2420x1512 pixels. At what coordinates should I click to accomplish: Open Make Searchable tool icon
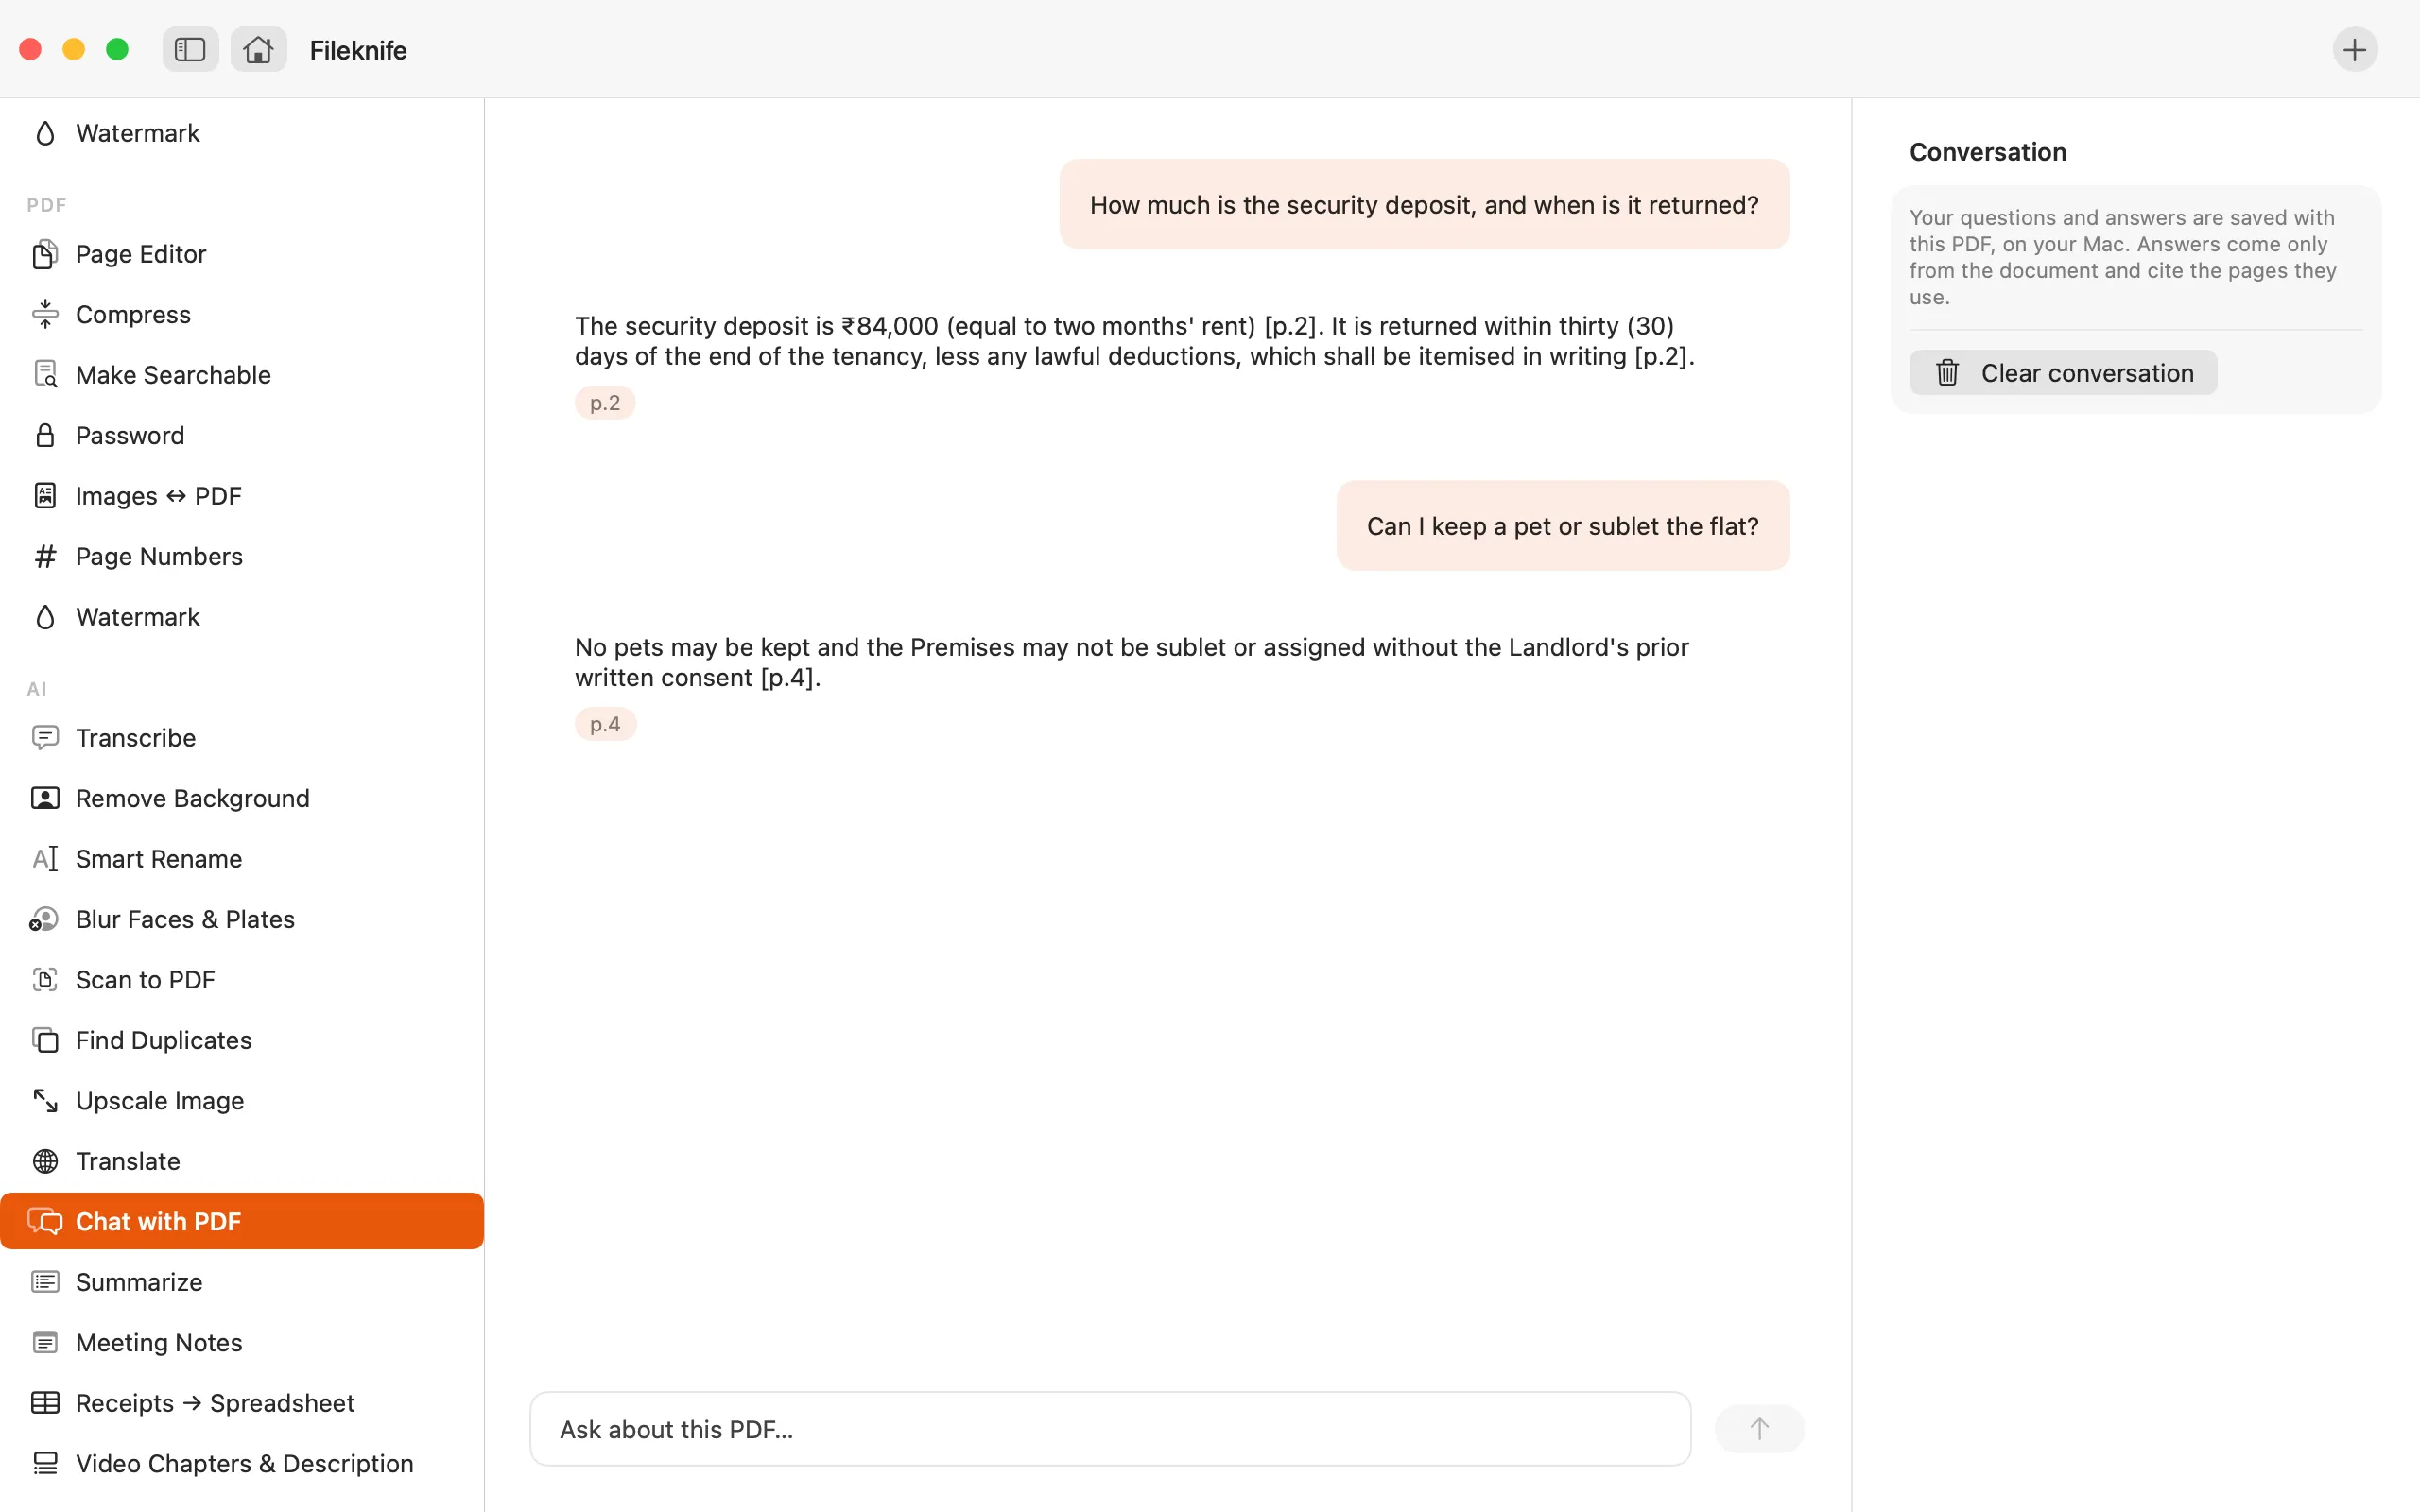(x=45, y=375)
